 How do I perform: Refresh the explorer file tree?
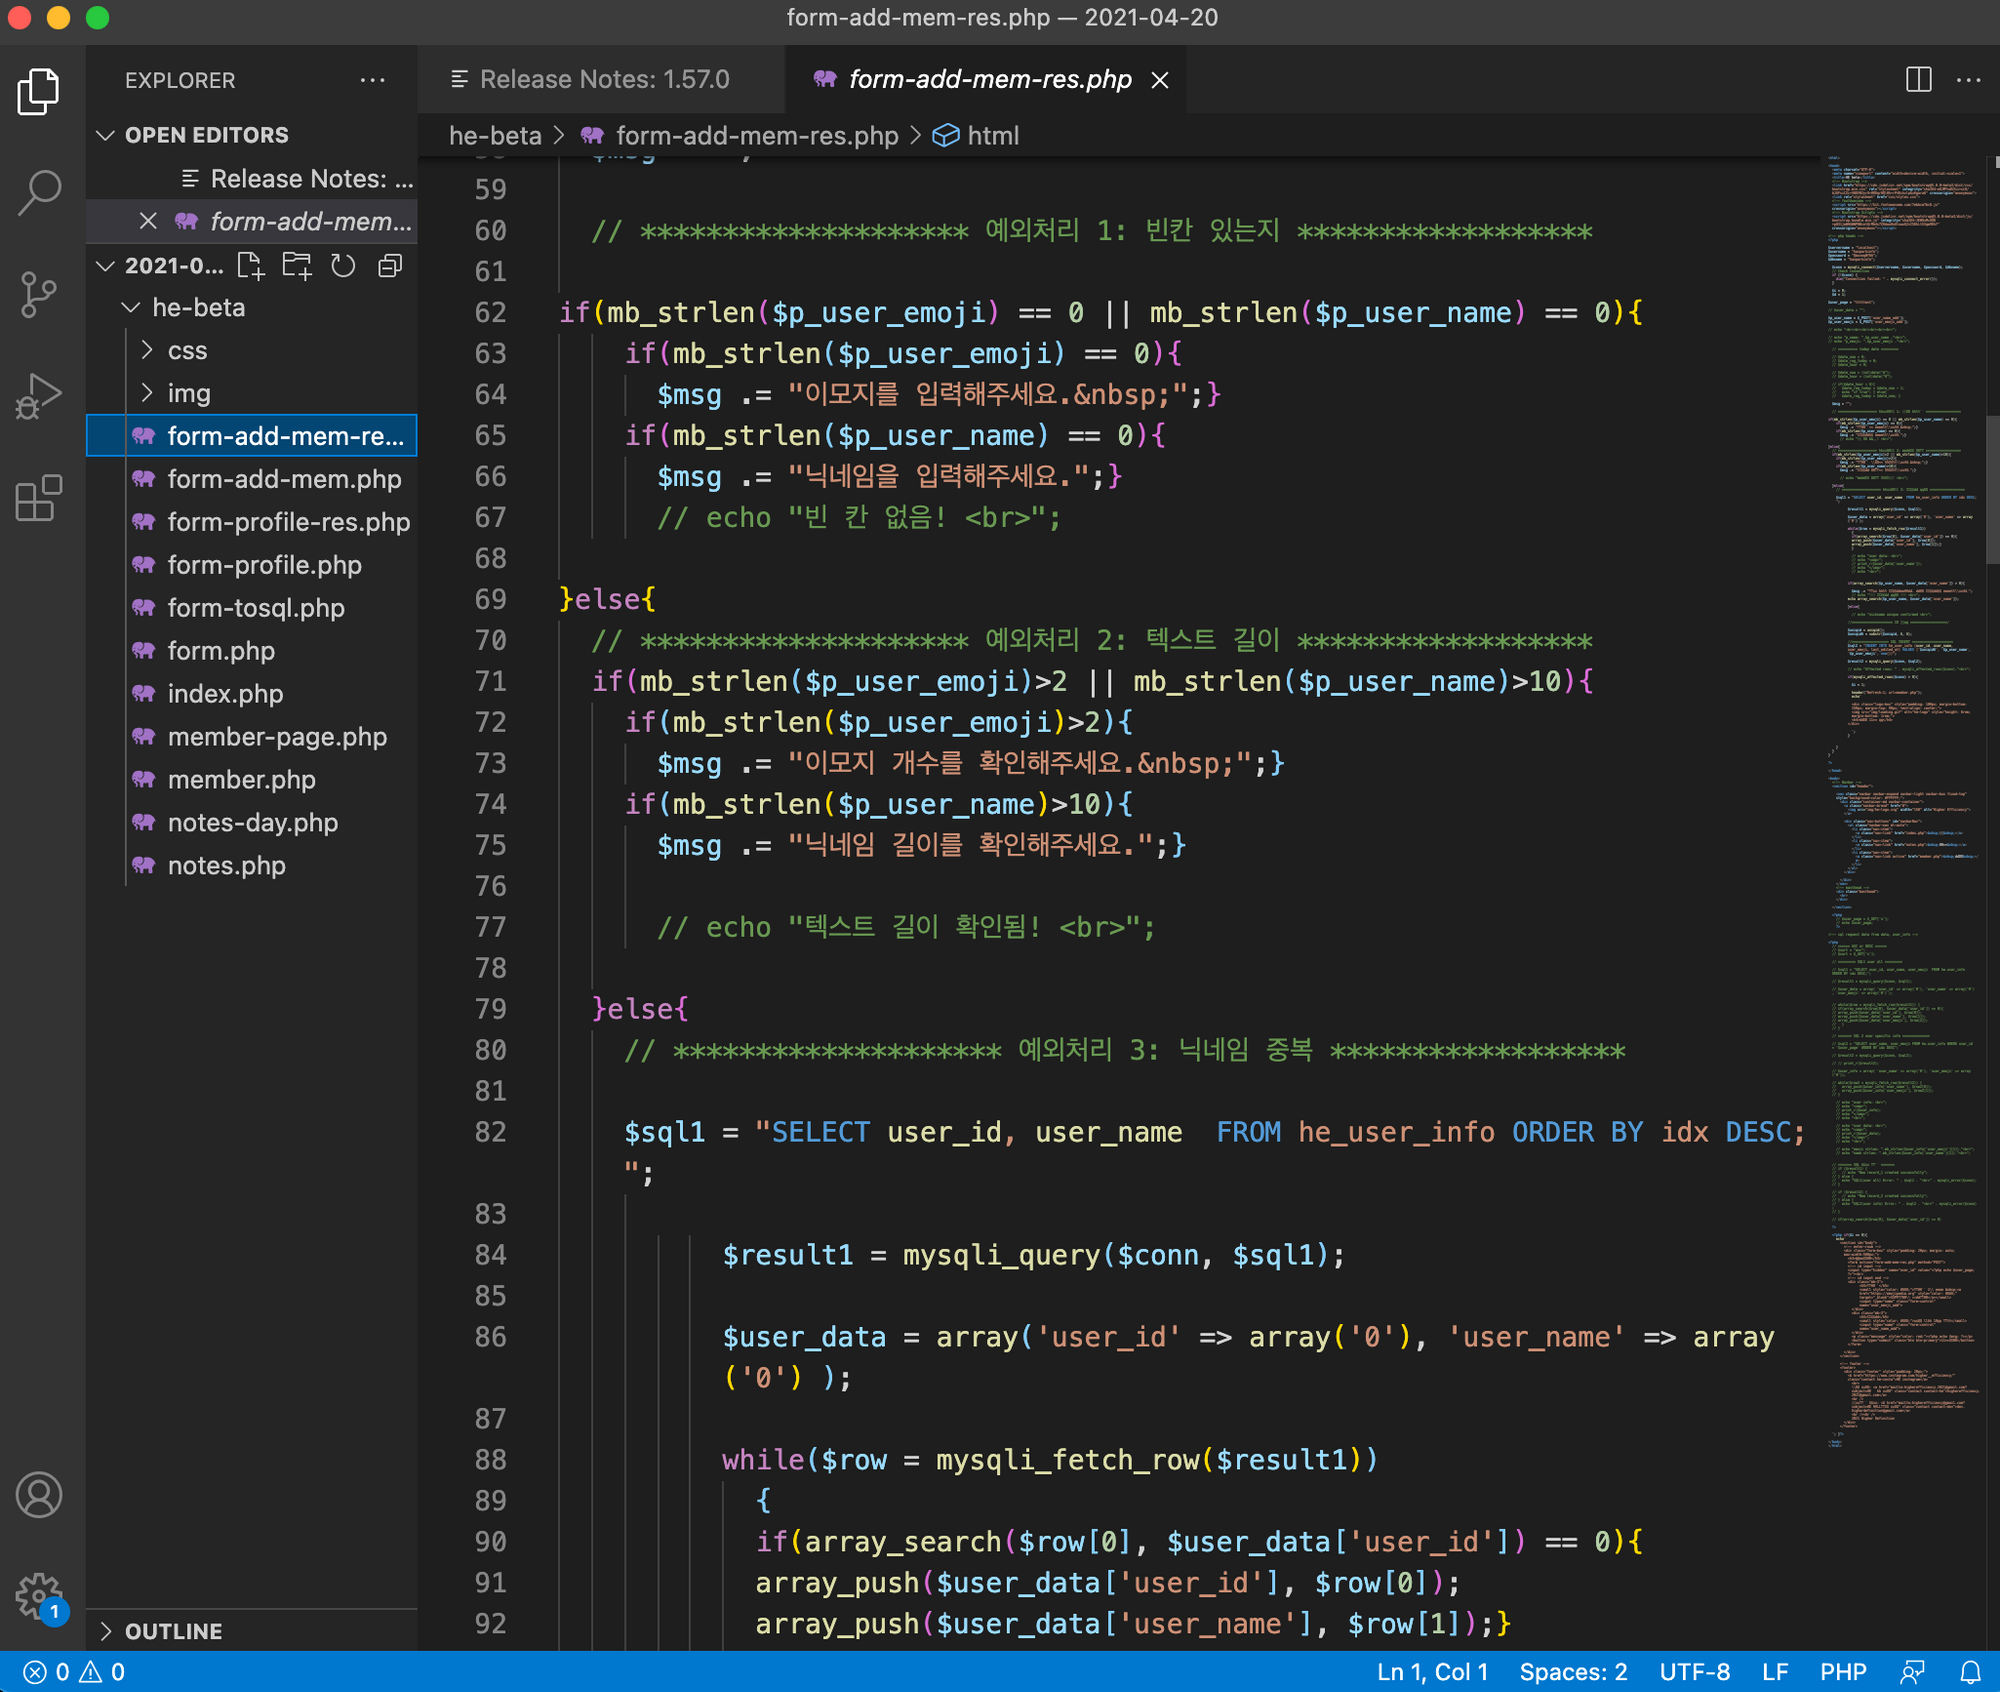tap(343, 265)
